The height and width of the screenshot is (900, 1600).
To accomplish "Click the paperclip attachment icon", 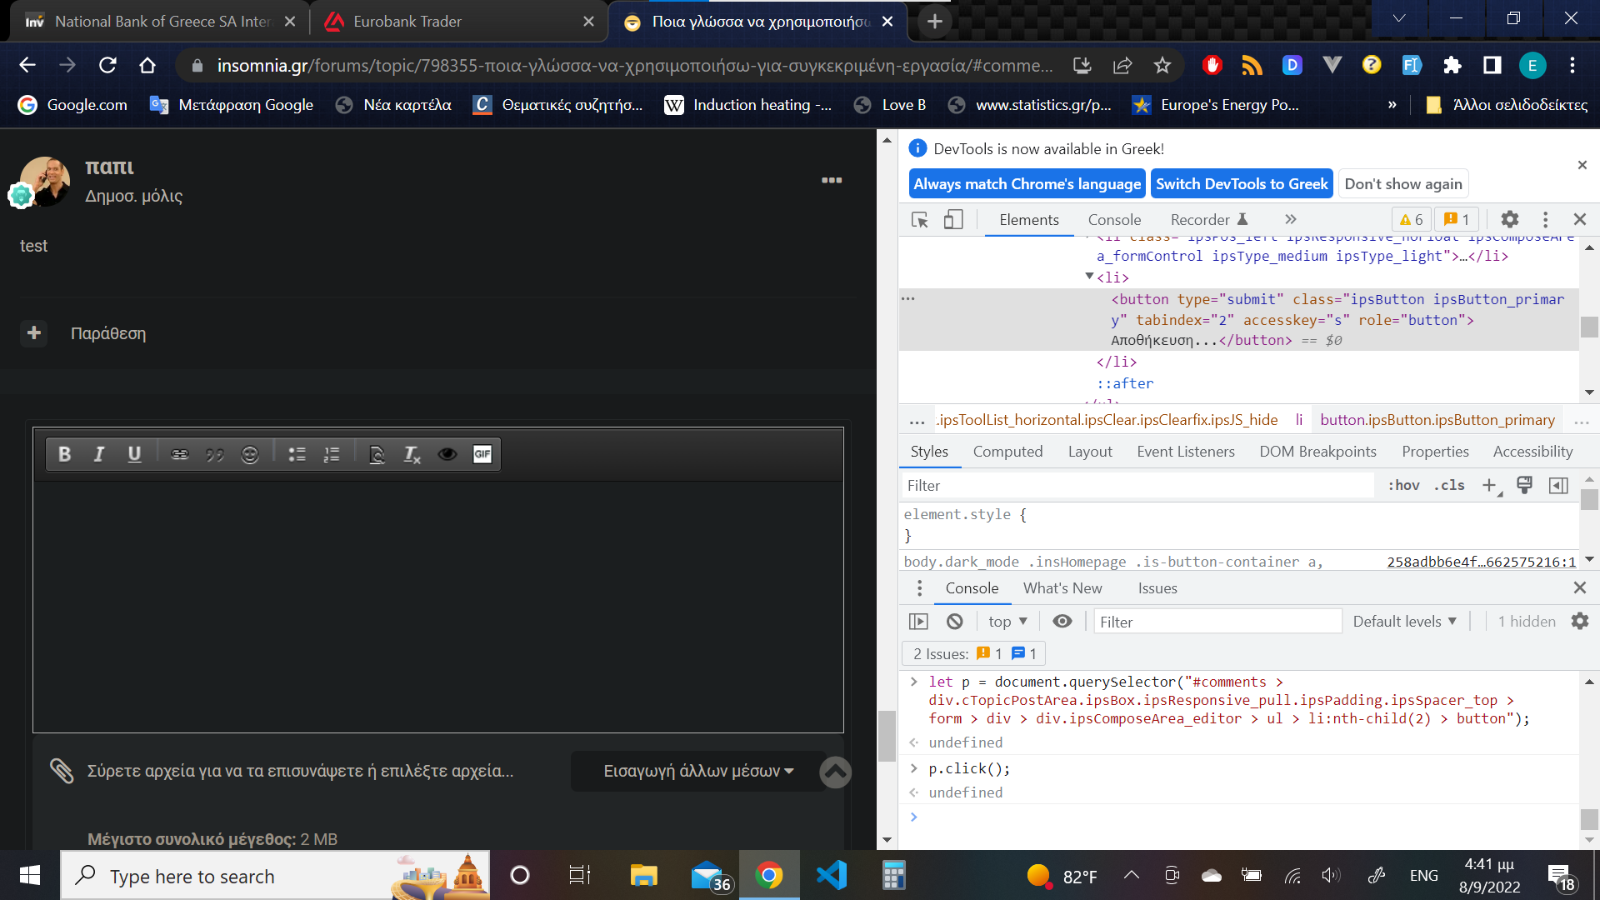I will (x=62, y=771).
